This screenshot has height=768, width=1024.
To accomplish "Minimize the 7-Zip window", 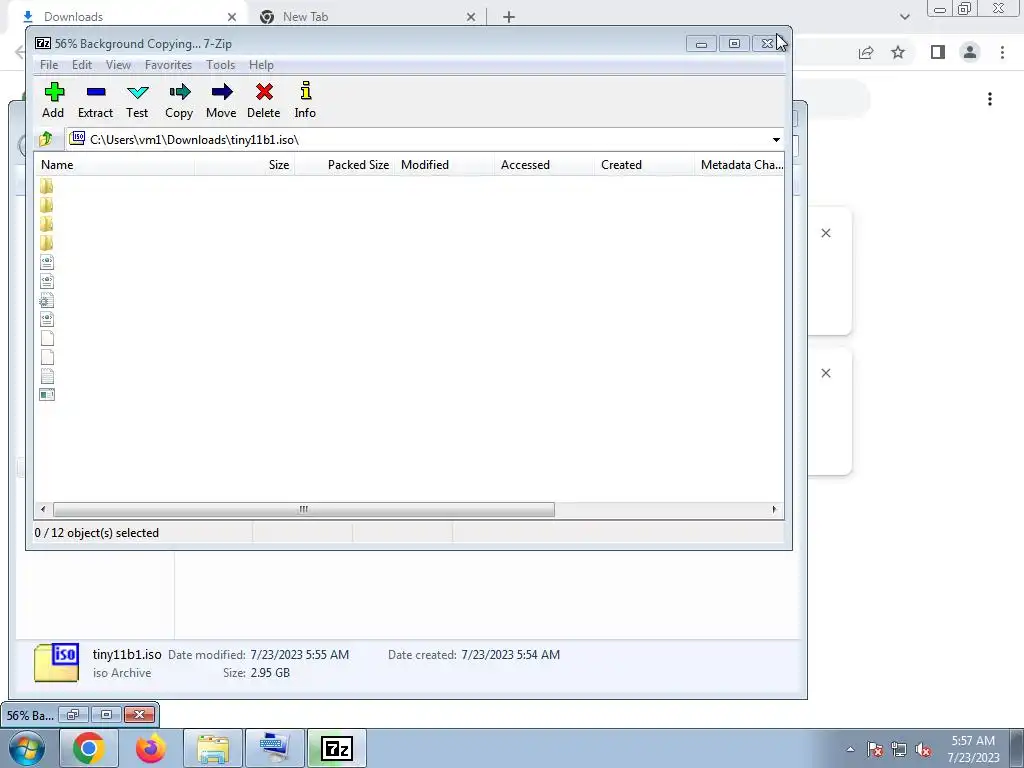I will 701,44.
